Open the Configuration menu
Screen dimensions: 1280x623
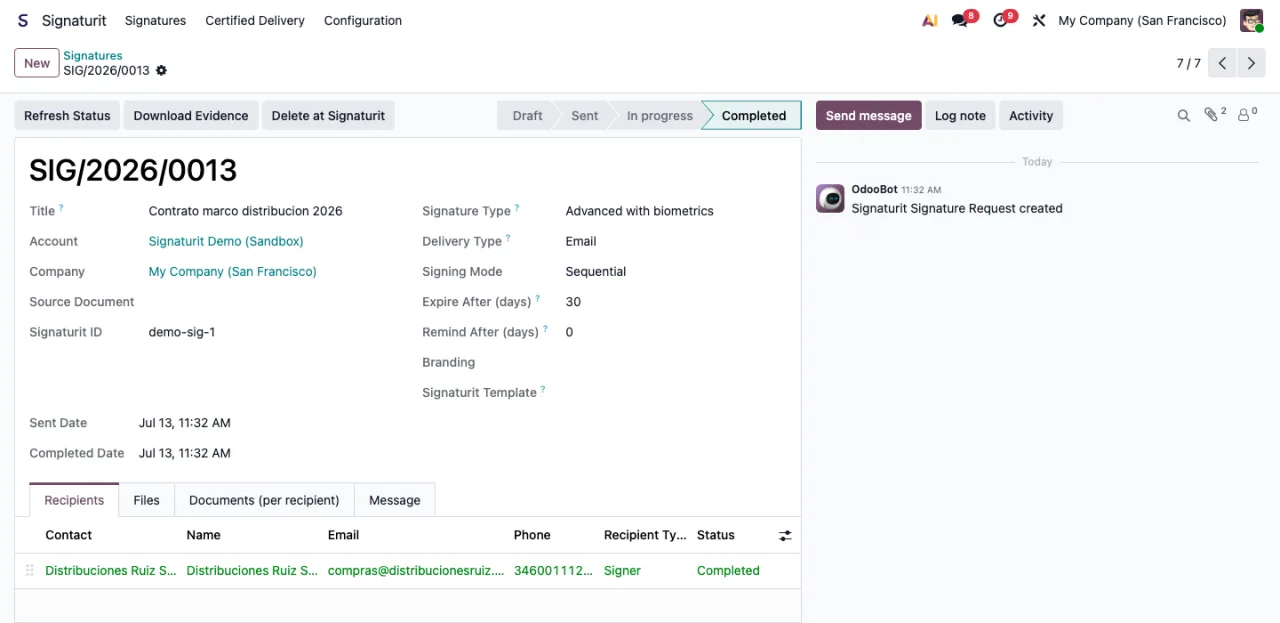coord(363,20)
